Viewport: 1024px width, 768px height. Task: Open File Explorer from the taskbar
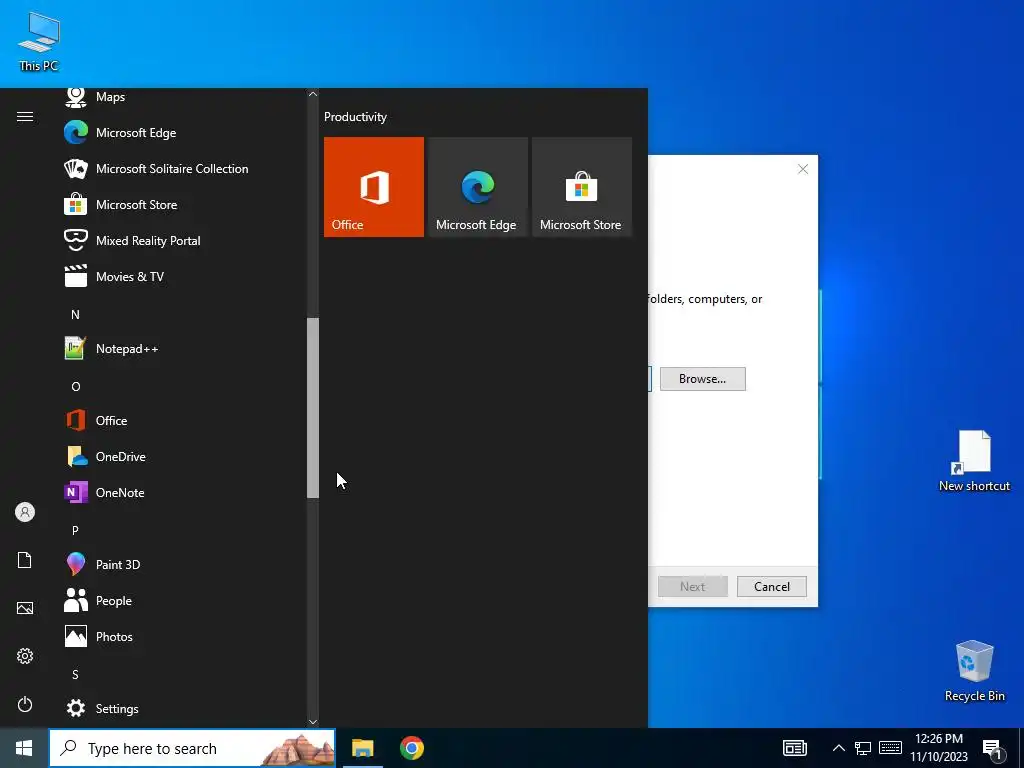pyautogui.click(x=362, y=748)
